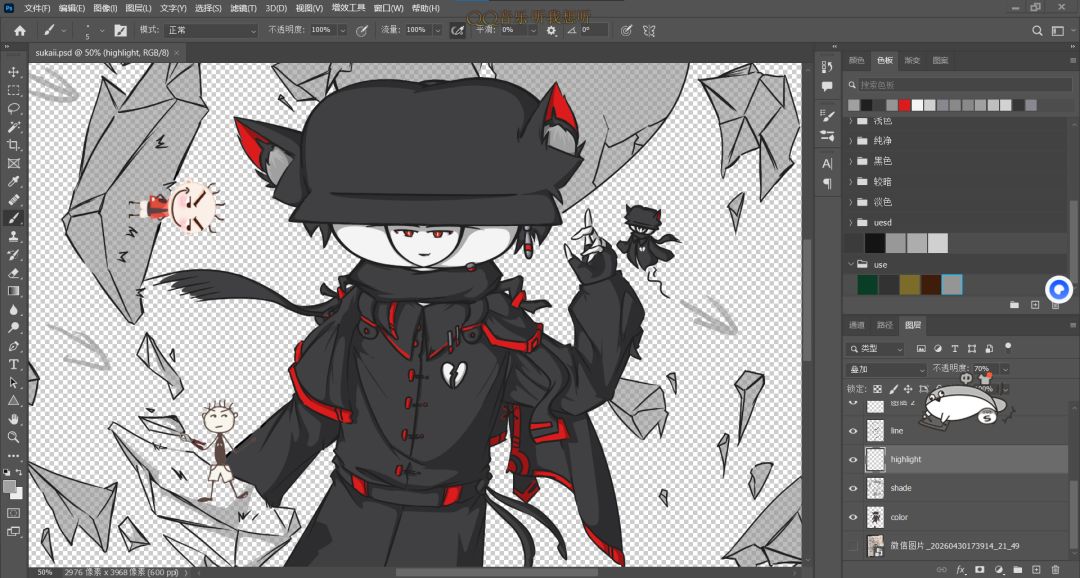Screen dimensions: 1080x578
Task: Open the brush smoothing gear settings
Action: [x=551, y=30]
